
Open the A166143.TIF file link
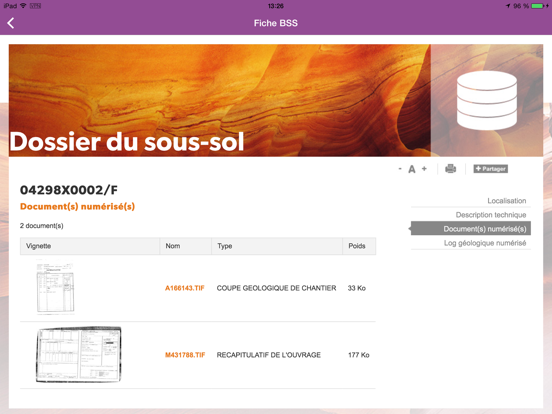(x=184, y=288)
